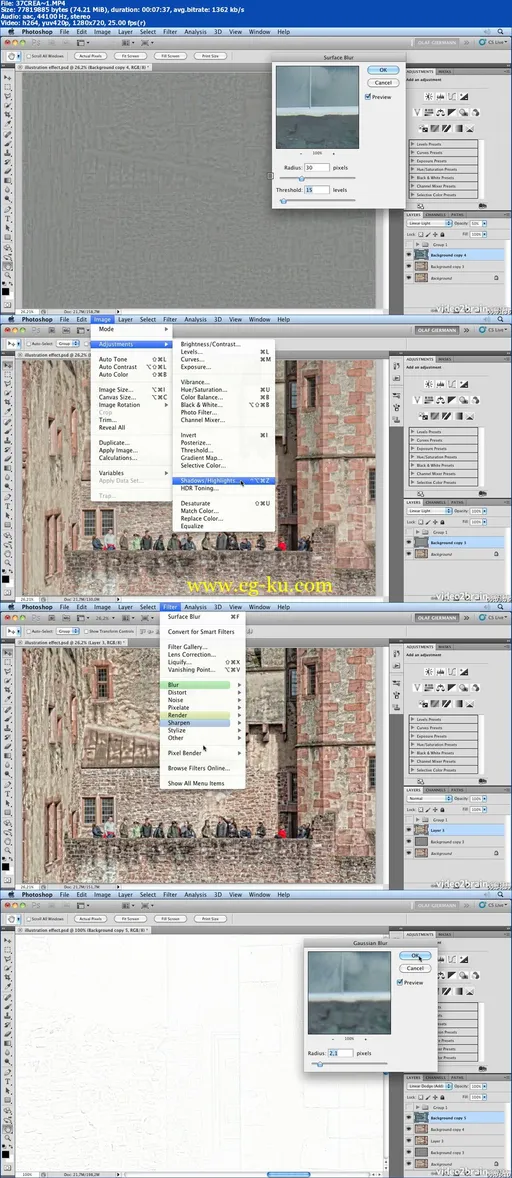The width and height of the screenshot is (512, 1178).
Task: Select the Rectangular Marquee tool beside the open Image menu
Action: click(x=8, y=375)
